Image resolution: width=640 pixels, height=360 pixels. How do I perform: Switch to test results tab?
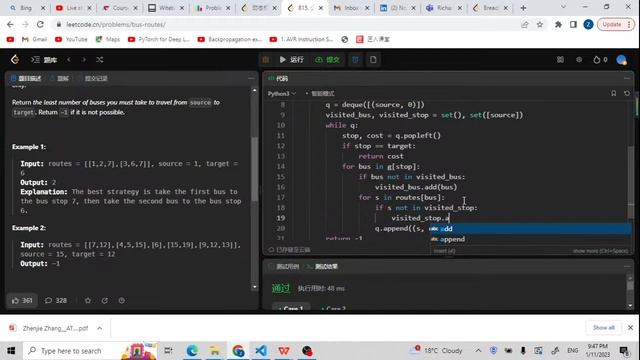(322, 267)
